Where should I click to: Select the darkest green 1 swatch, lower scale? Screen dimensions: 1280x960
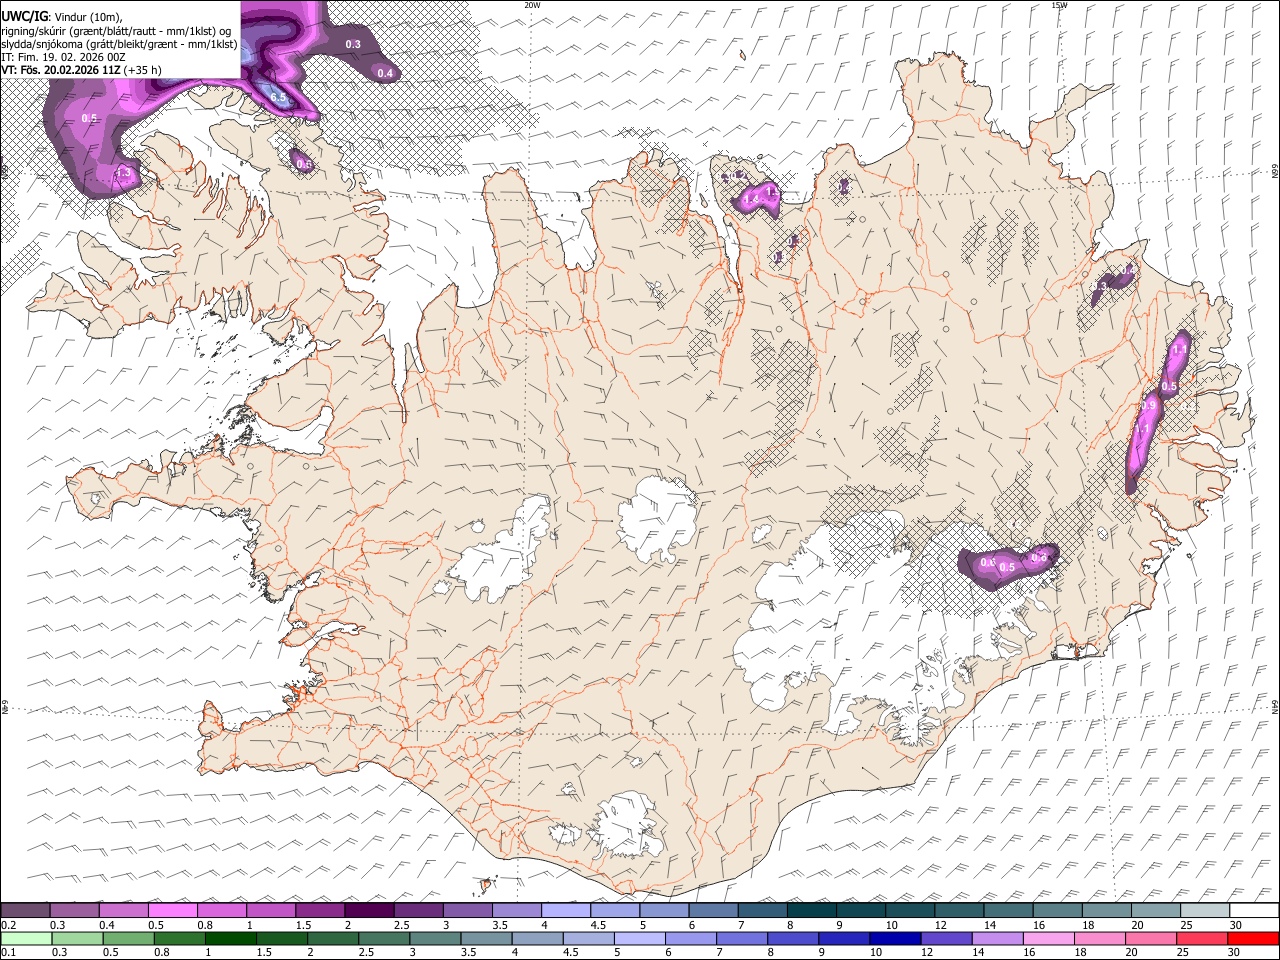[x=230, y=938]
